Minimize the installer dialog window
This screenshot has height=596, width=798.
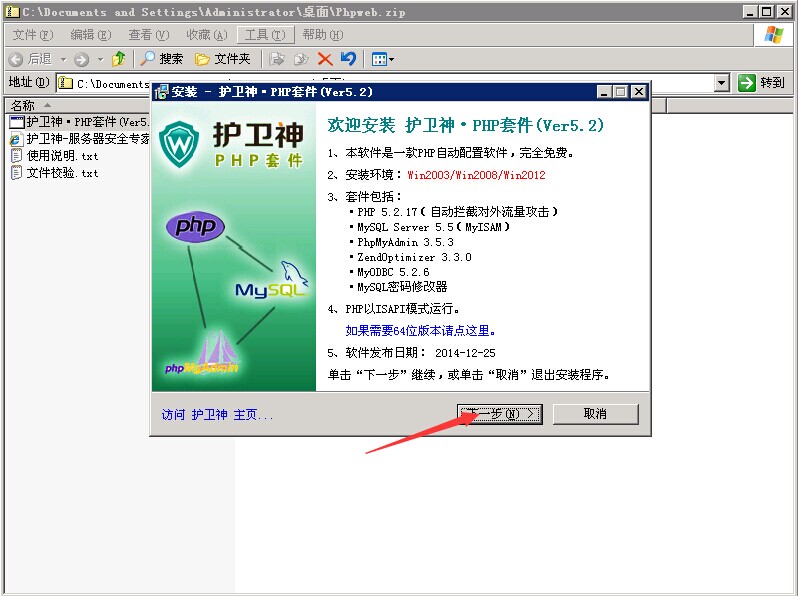604,92
